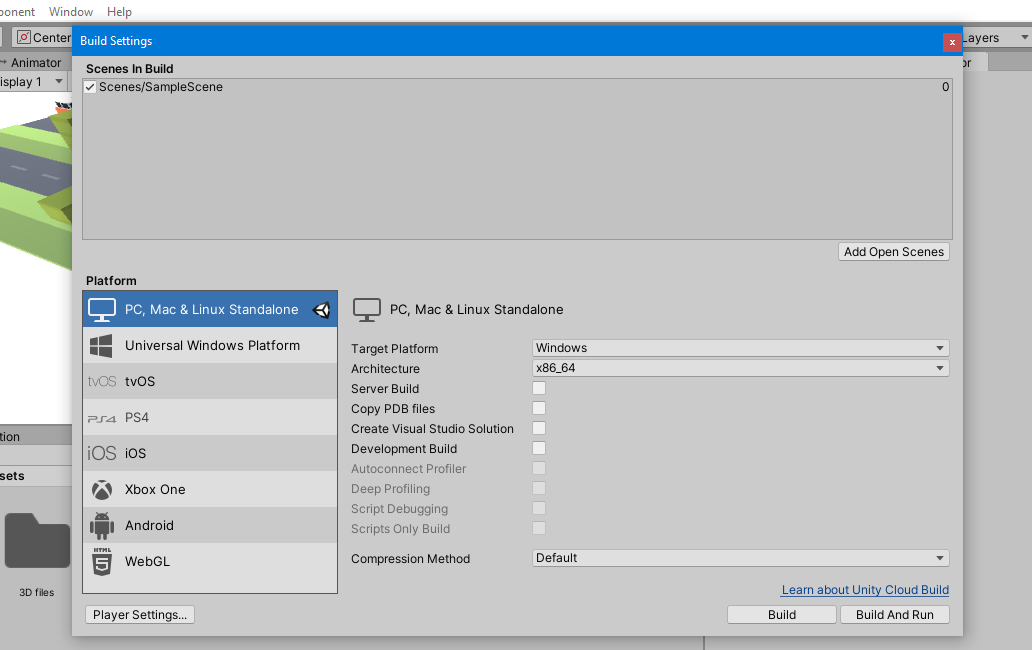The width and height of the screenshot is (1032, 650).
Task: Click the Xbox One logo icon
Action: (x=101, y=489)
